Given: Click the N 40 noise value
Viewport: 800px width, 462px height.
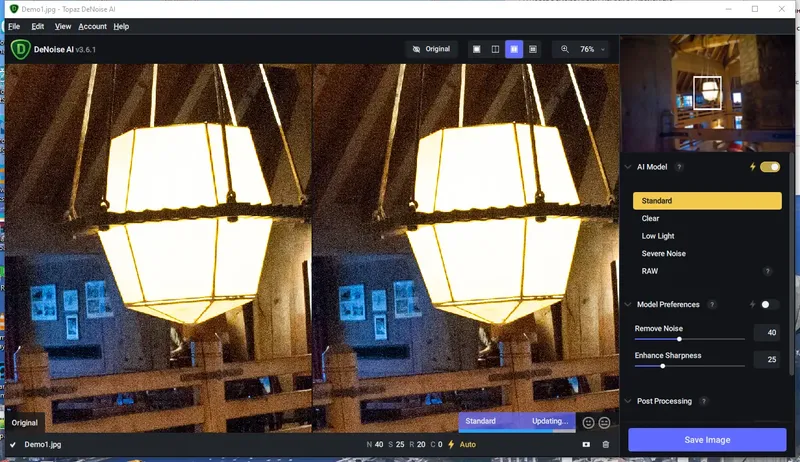Looking at the screenshot, I should coord(375,445).
